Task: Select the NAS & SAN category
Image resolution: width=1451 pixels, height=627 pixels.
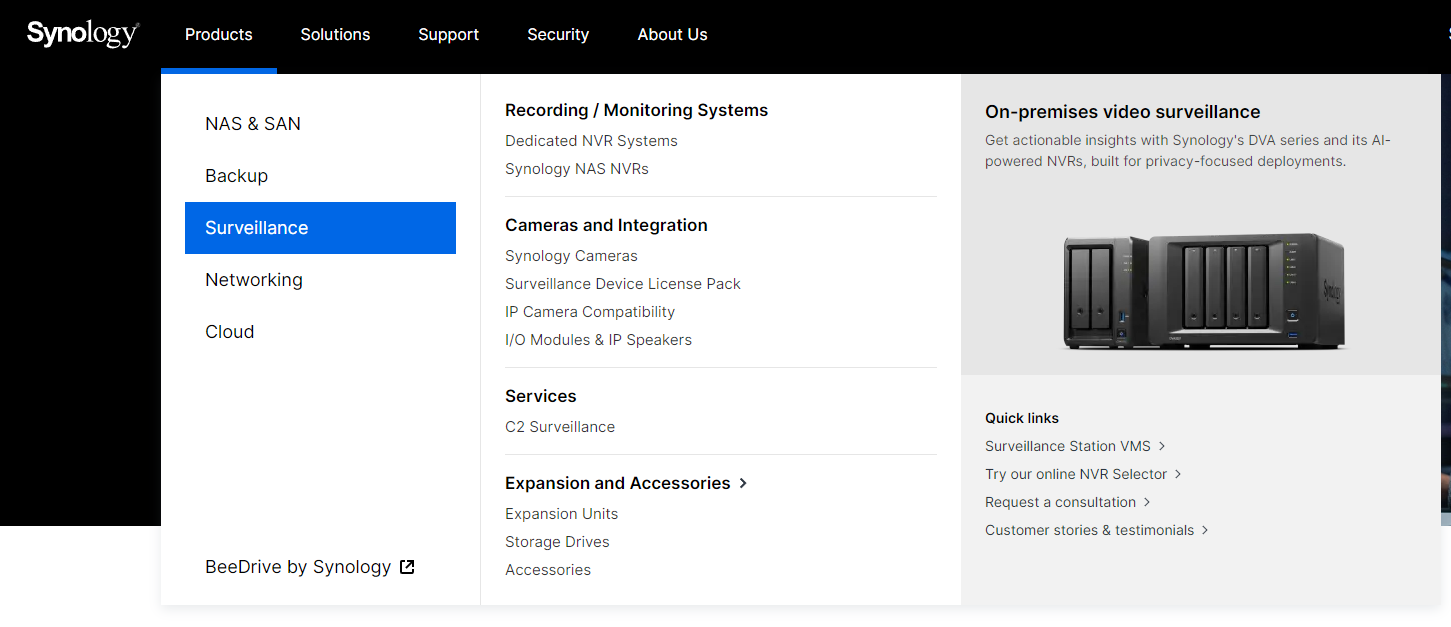Action: tap(320, 124)
